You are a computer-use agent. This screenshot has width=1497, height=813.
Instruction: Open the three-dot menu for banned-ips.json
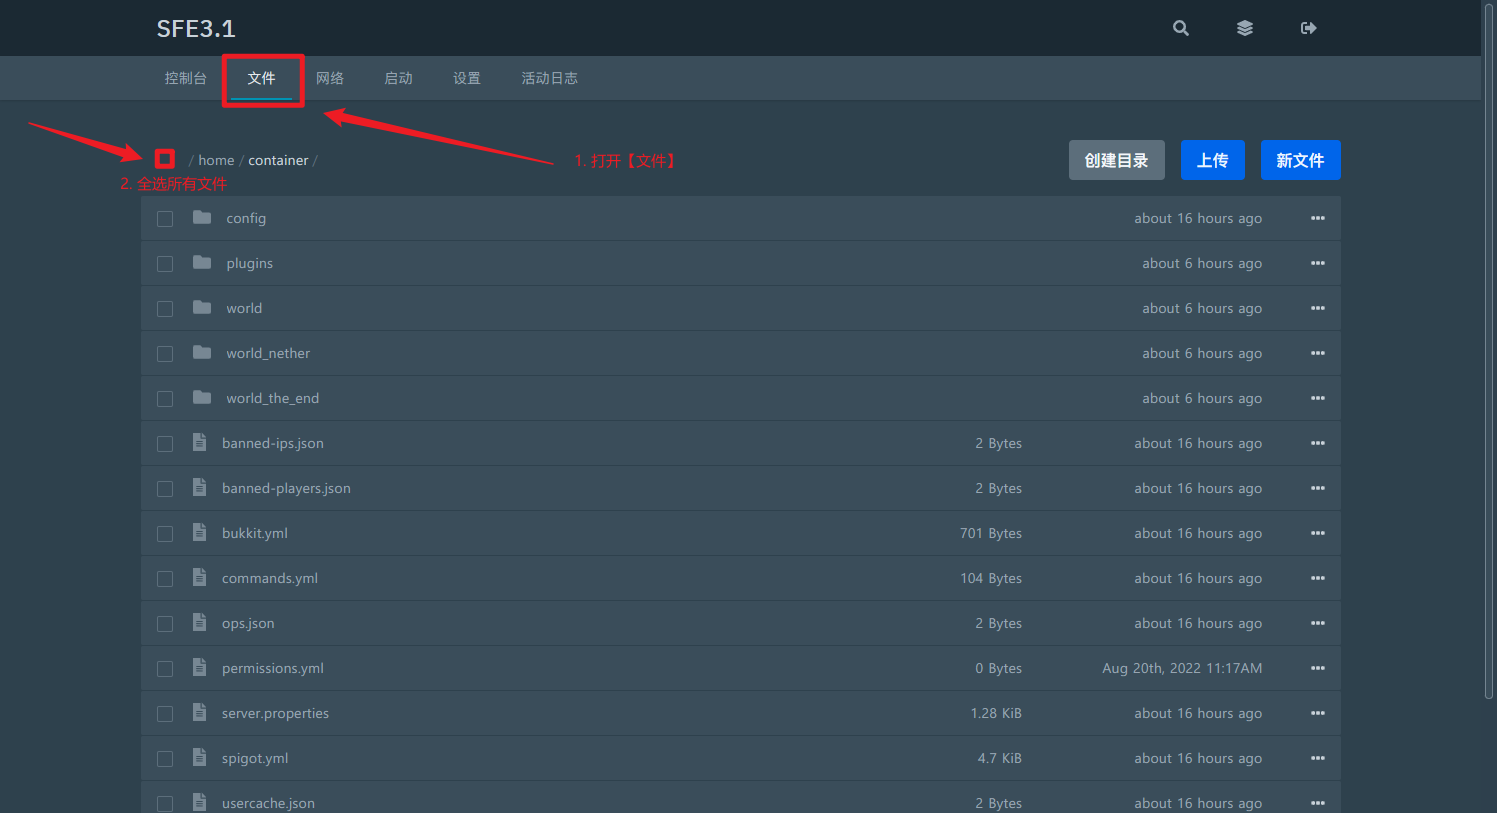(1318, 443)
